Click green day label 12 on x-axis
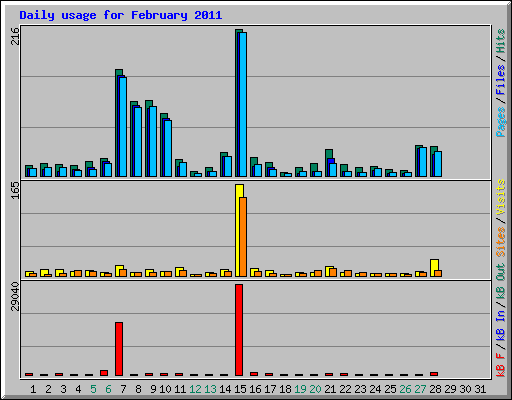This screenshot has width=512, height=400. click(195, 389)
